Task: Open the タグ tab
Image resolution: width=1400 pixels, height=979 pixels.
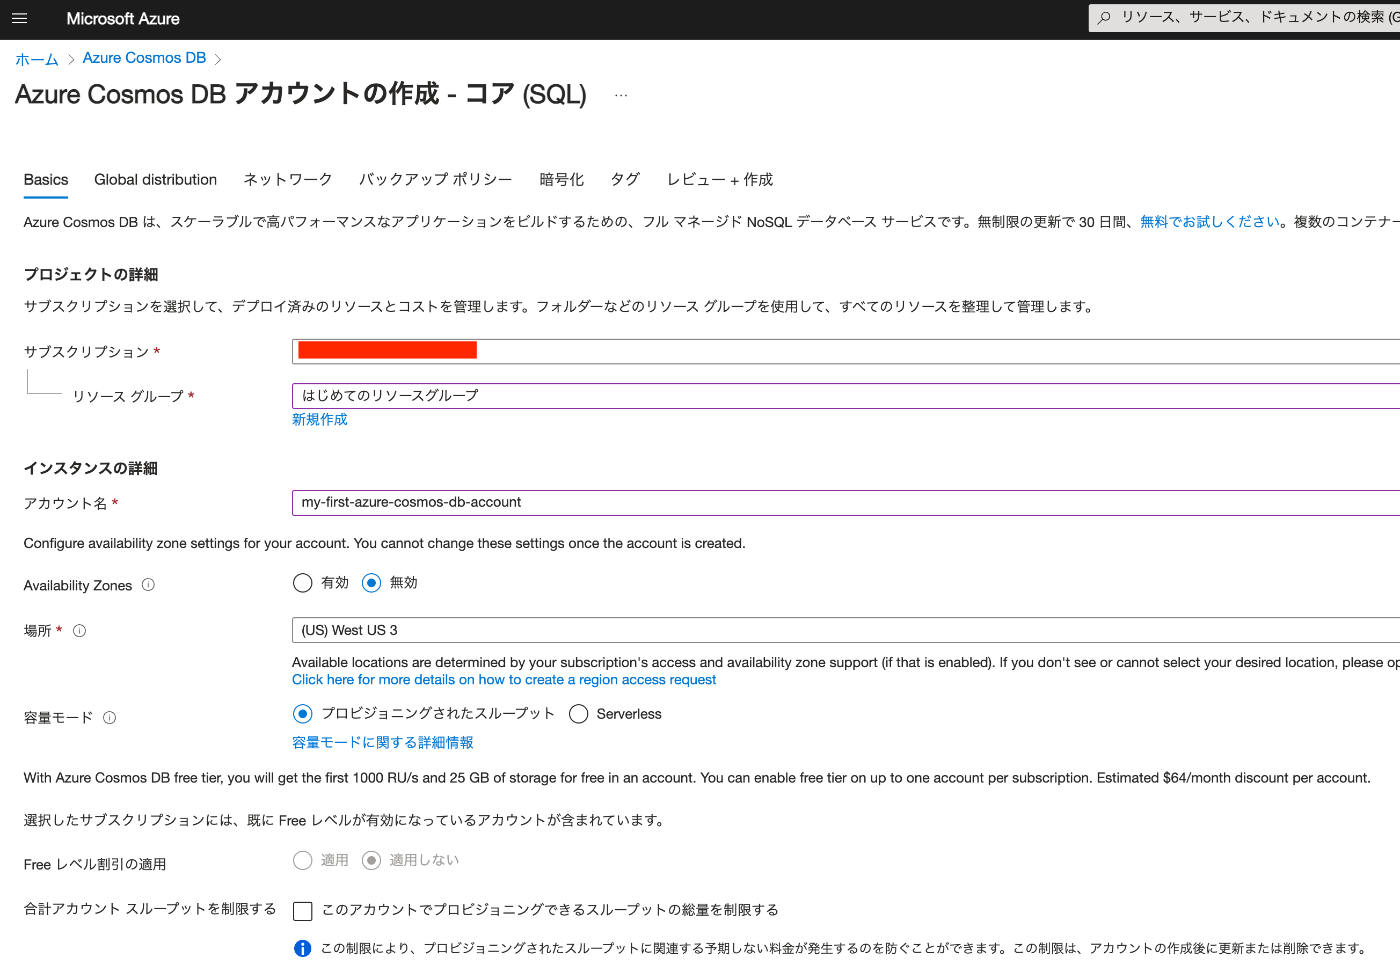Action: tap(625, 180)
